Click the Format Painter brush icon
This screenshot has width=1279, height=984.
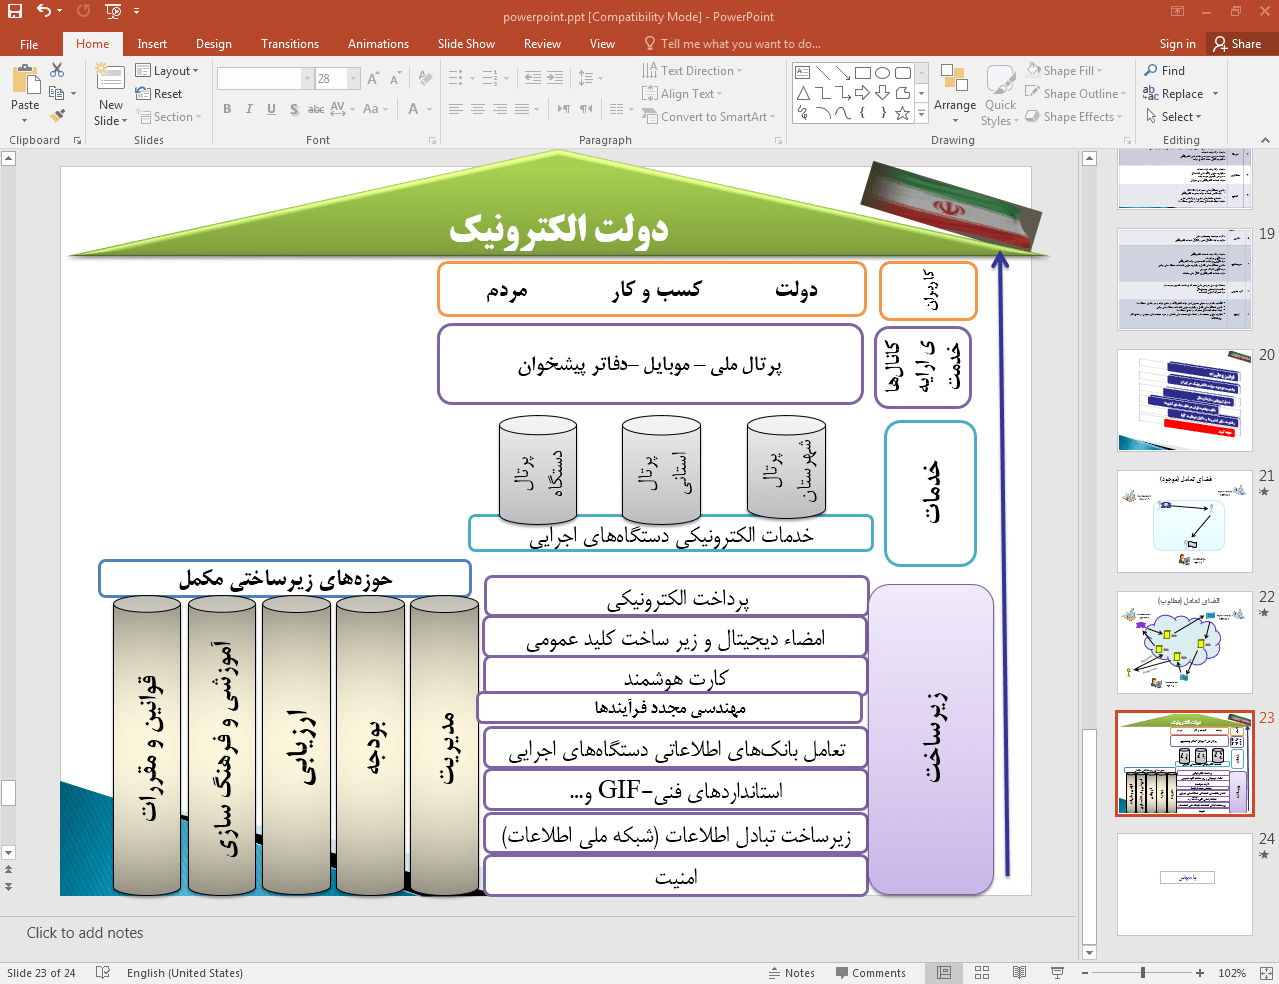pos(57,114)
